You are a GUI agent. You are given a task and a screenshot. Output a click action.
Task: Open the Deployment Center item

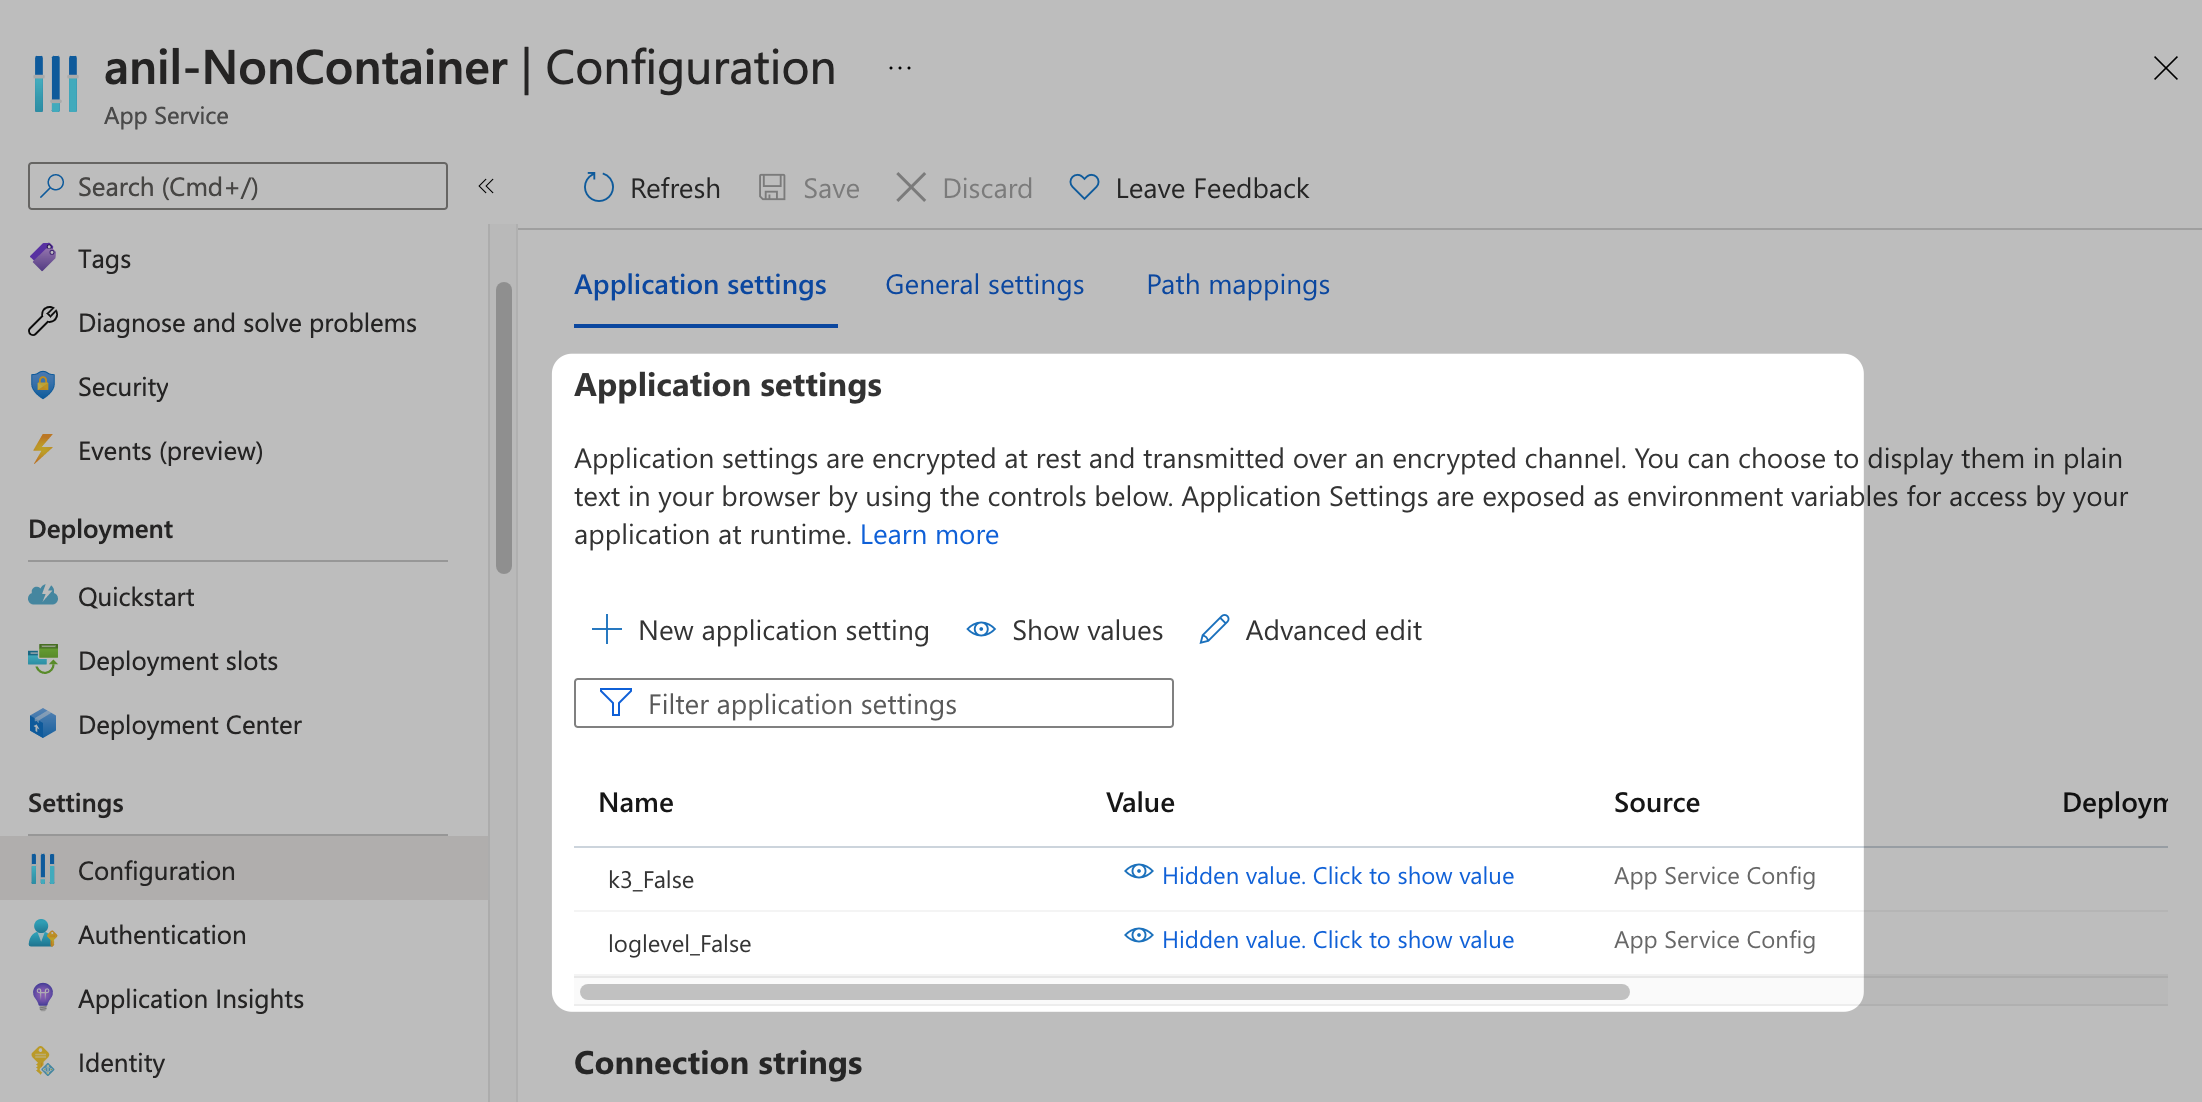point(190,725)
